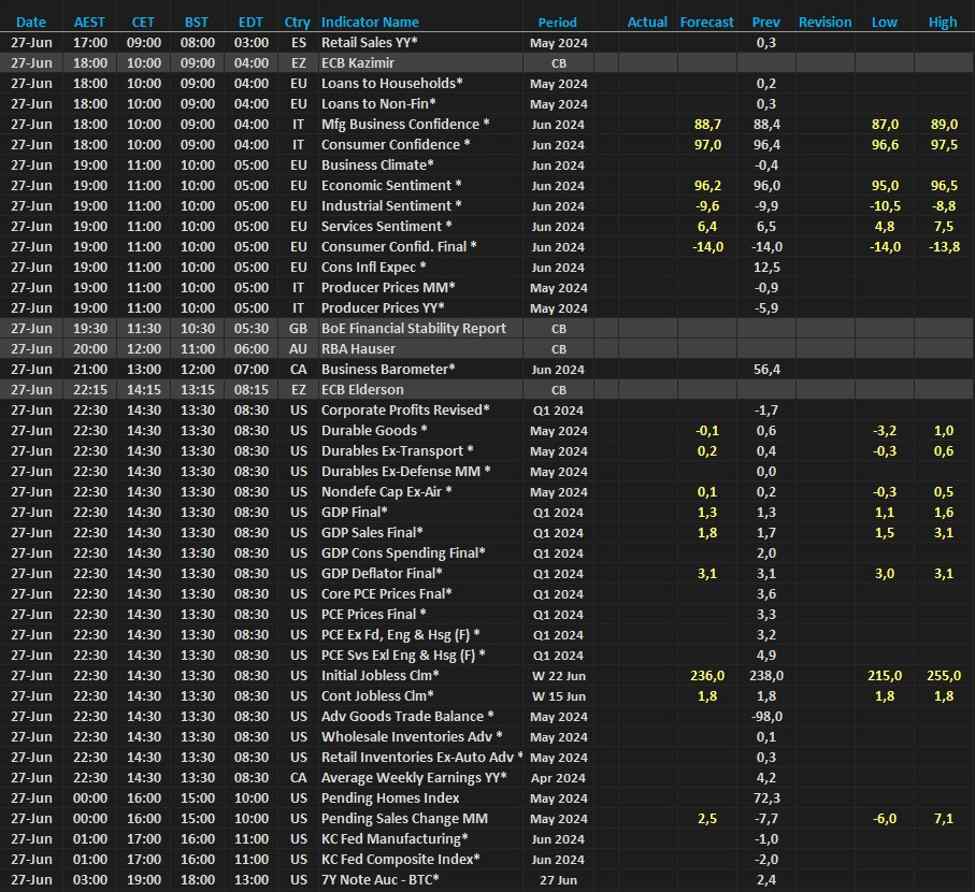Select the BoE Financial Stability Report row
The width and height of the screenshot is (975, 892).
tap(413, 328)
